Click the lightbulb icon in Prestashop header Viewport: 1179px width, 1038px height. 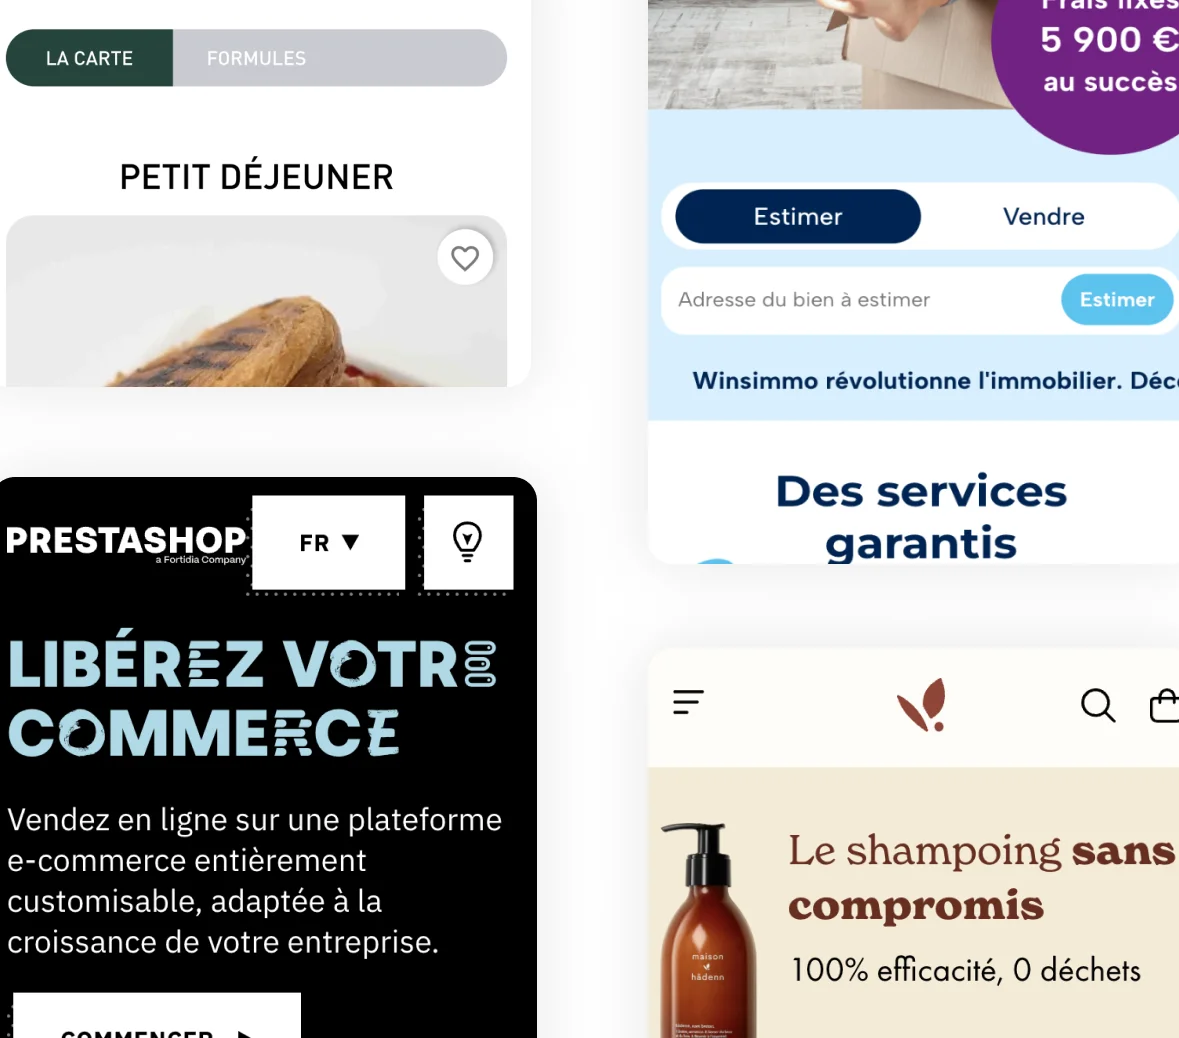point(468,542)
